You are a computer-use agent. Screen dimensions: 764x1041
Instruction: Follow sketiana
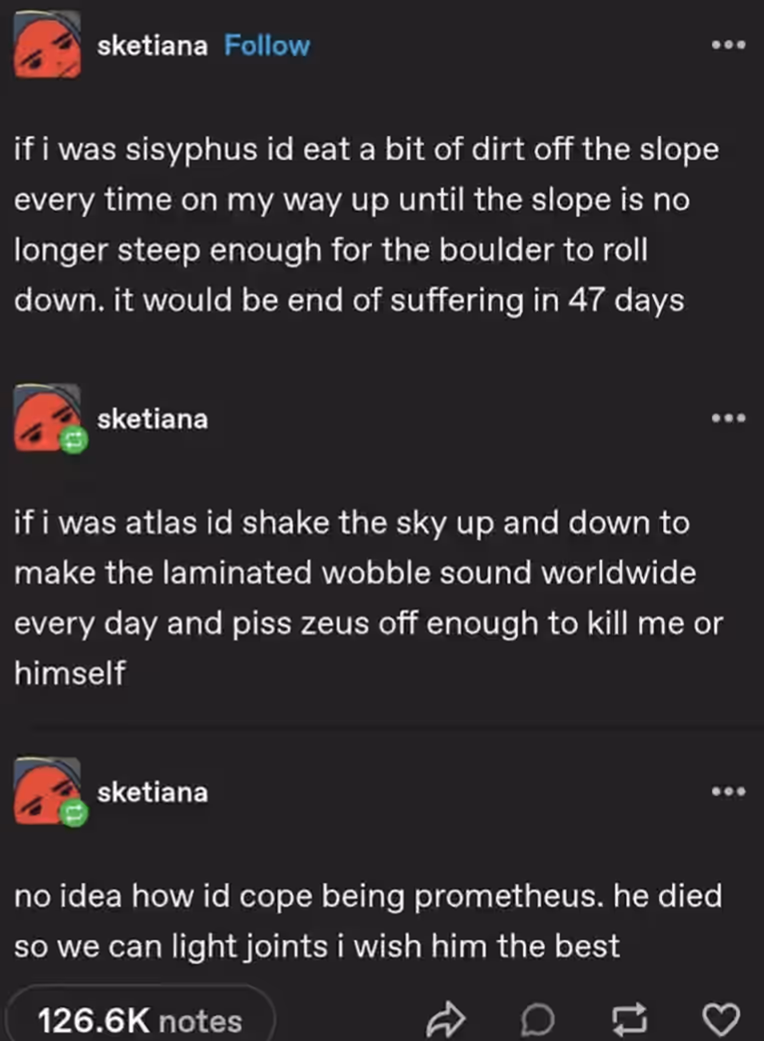click(267, 46)
